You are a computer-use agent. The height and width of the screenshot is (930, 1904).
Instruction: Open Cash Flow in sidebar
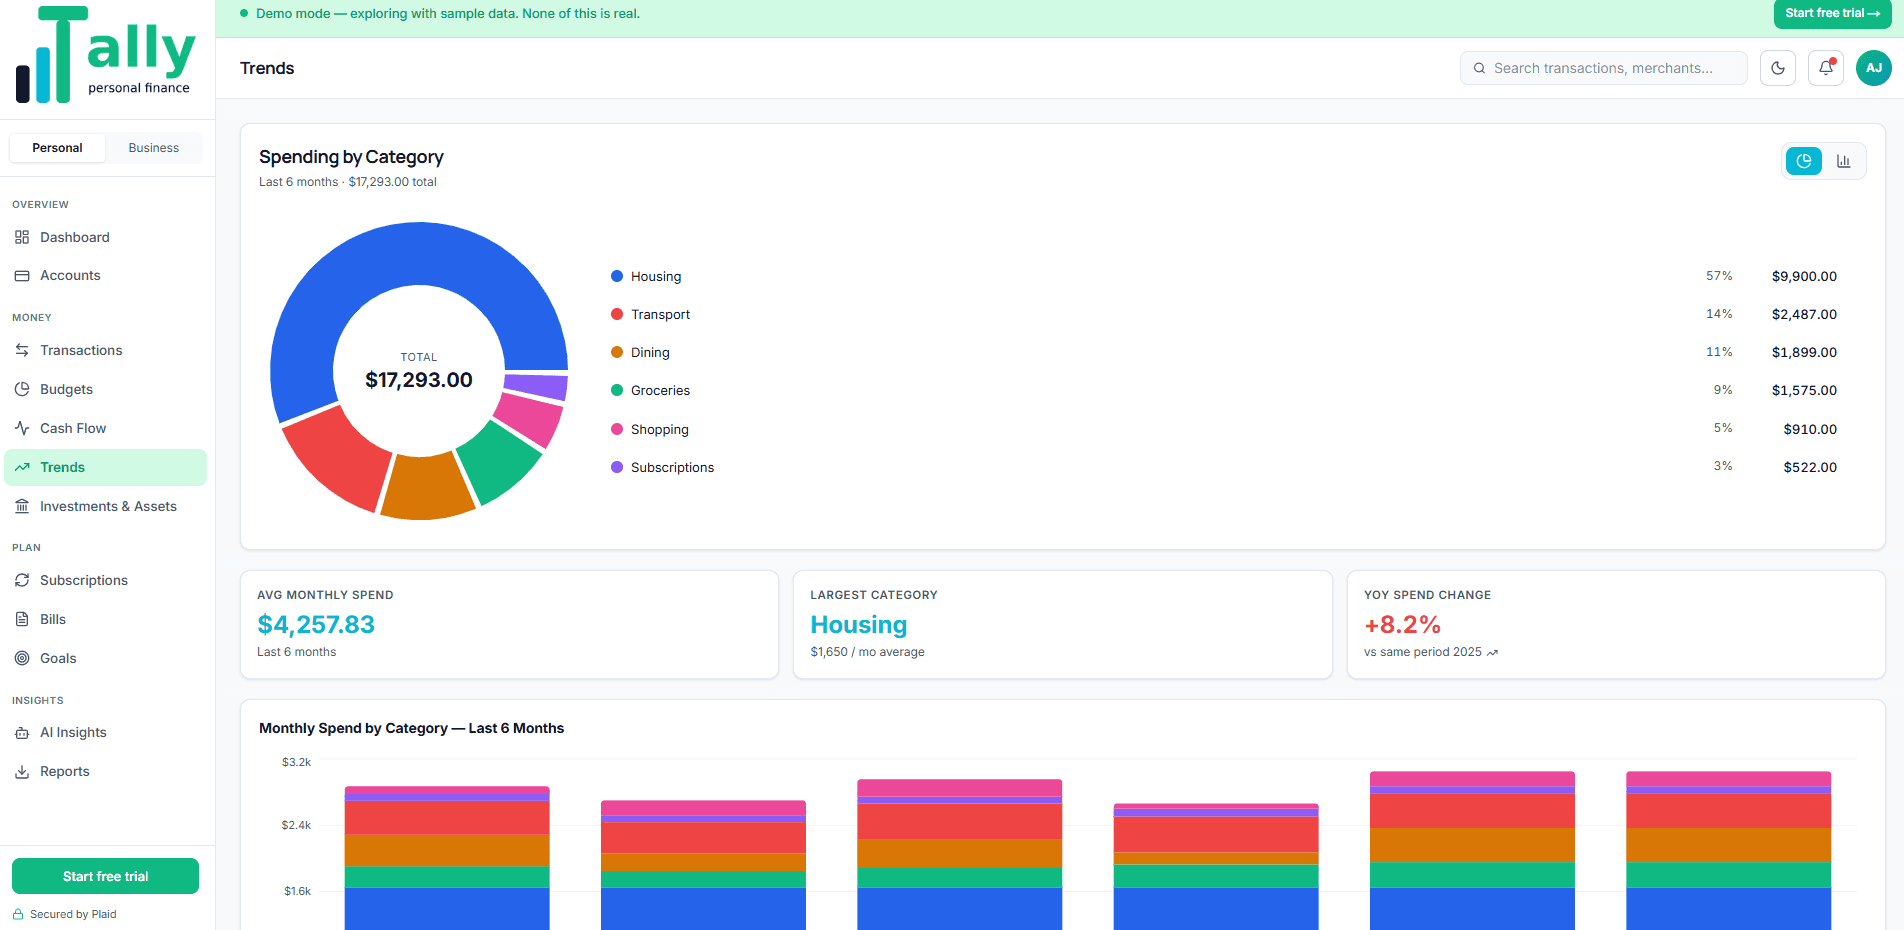pos(106,428)
